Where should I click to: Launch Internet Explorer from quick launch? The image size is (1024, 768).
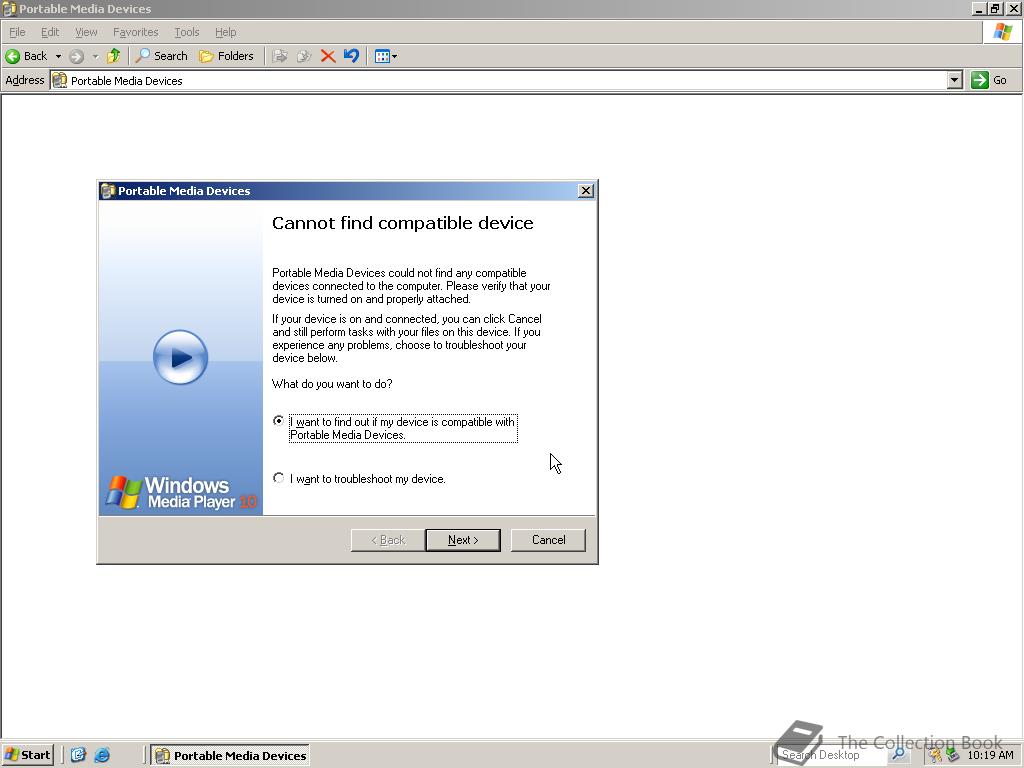pos(102,755)
